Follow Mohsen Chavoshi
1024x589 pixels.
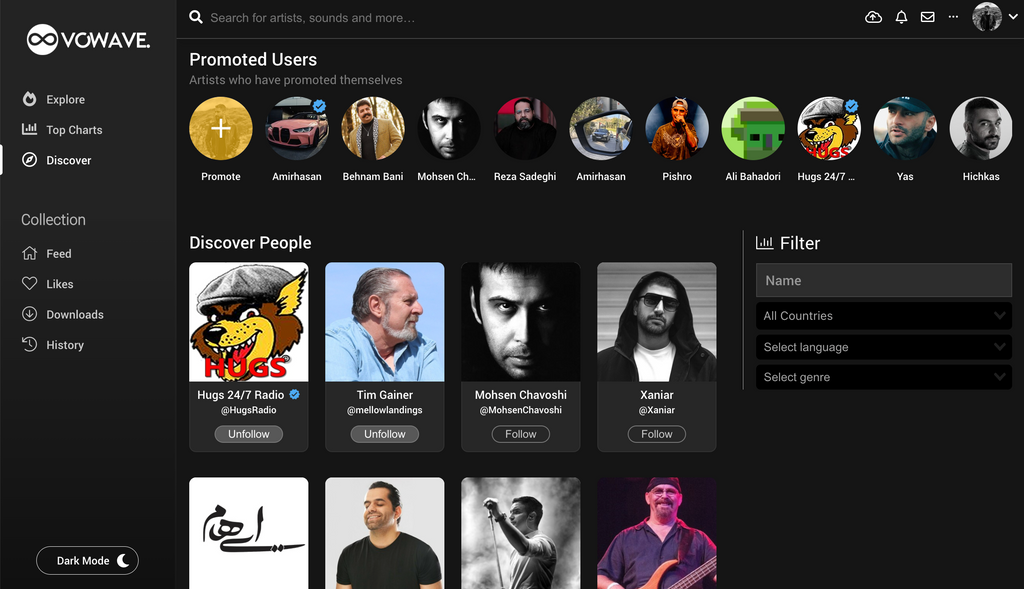click(520, 433)
